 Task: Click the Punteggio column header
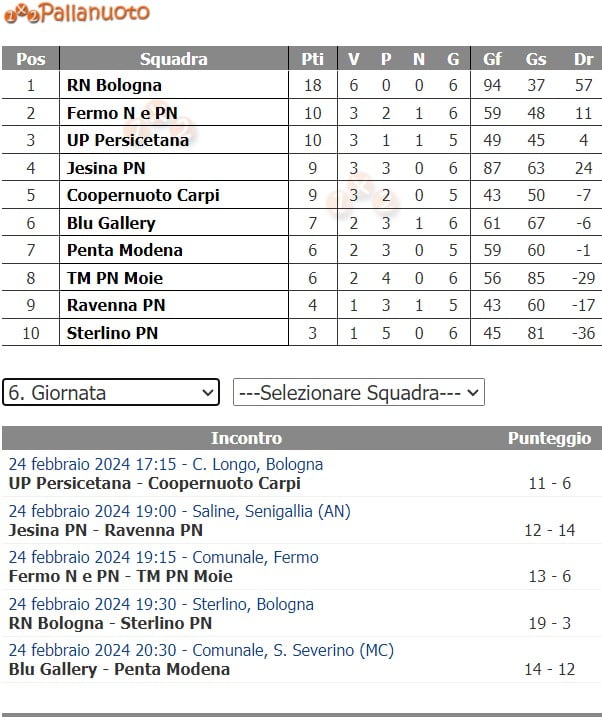pos(549,438)
